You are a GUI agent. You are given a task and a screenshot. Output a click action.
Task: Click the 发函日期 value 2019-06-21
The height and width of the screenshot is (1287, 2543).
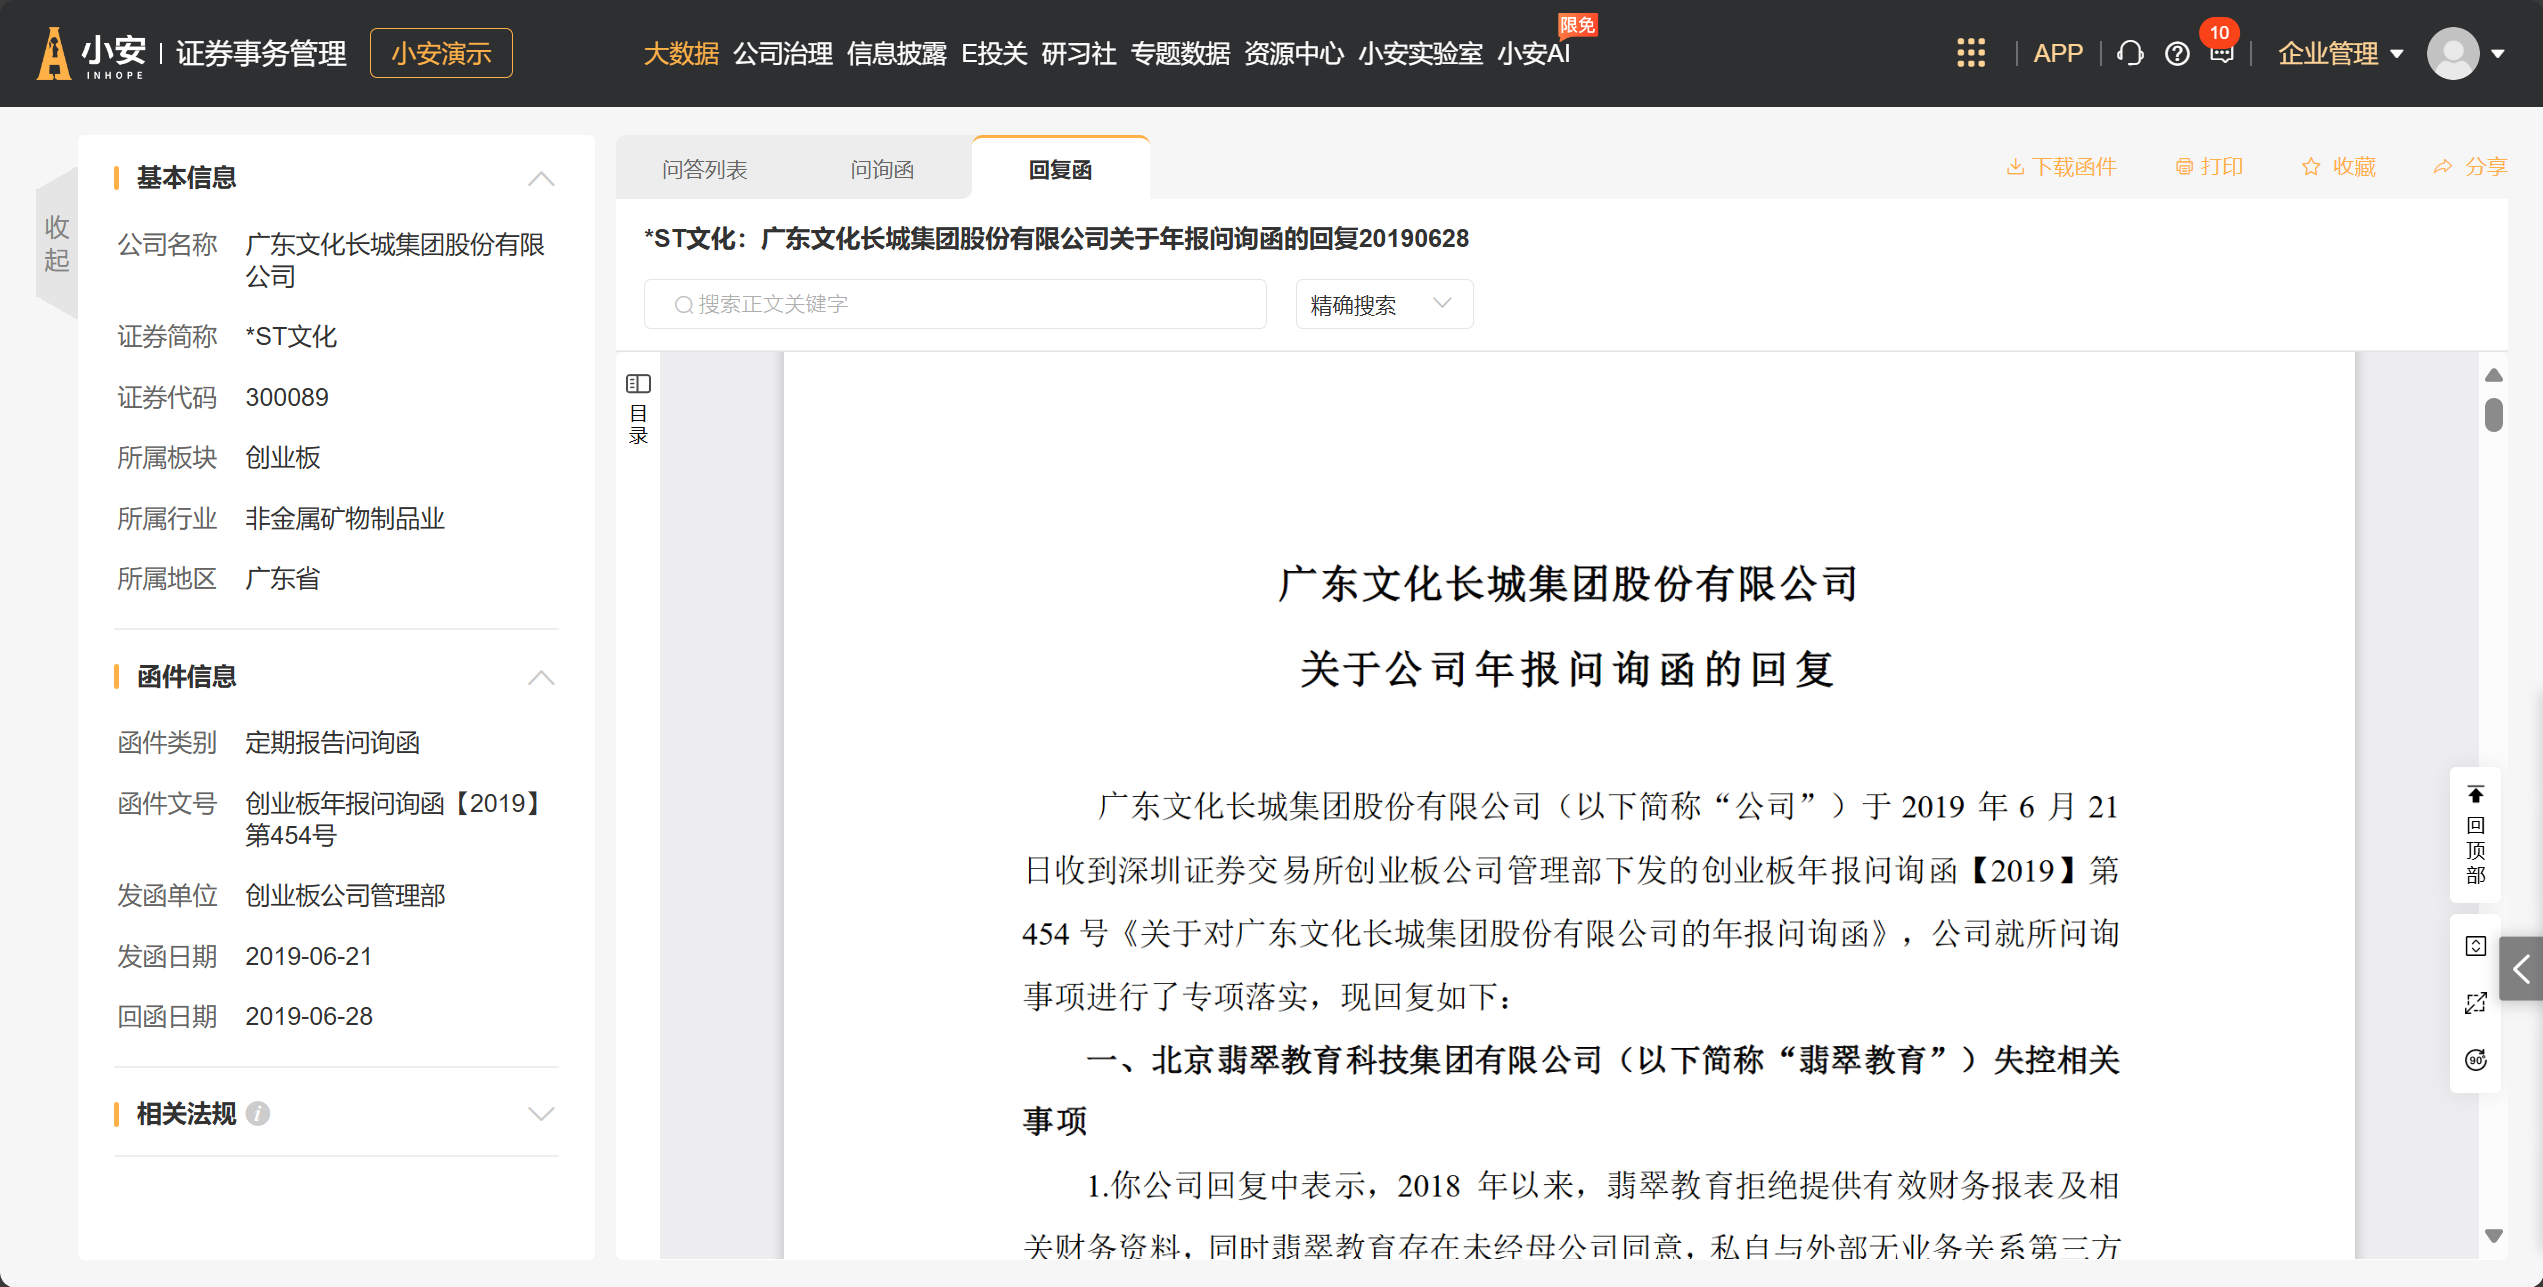point(309,957)
